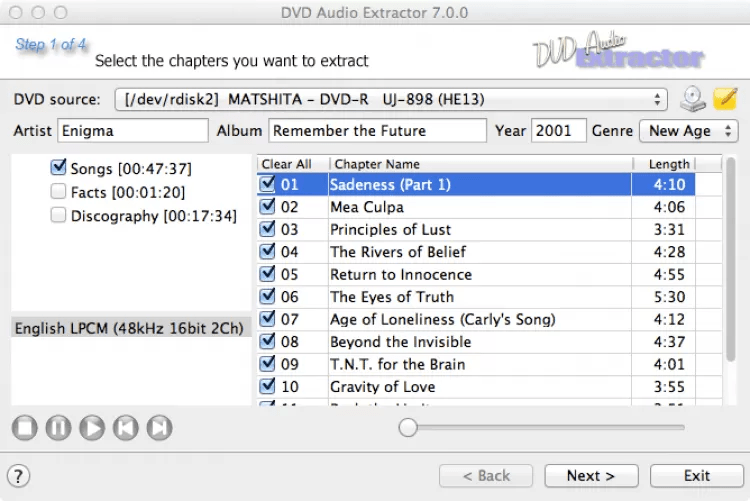Open the Genre dropdown showing New Age

689,131
